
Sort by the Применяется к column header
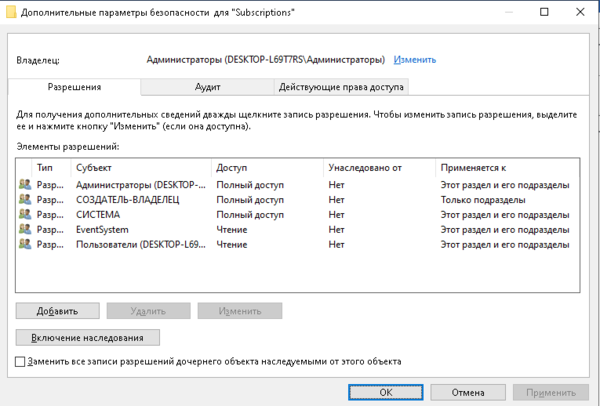tap(507, 168)
